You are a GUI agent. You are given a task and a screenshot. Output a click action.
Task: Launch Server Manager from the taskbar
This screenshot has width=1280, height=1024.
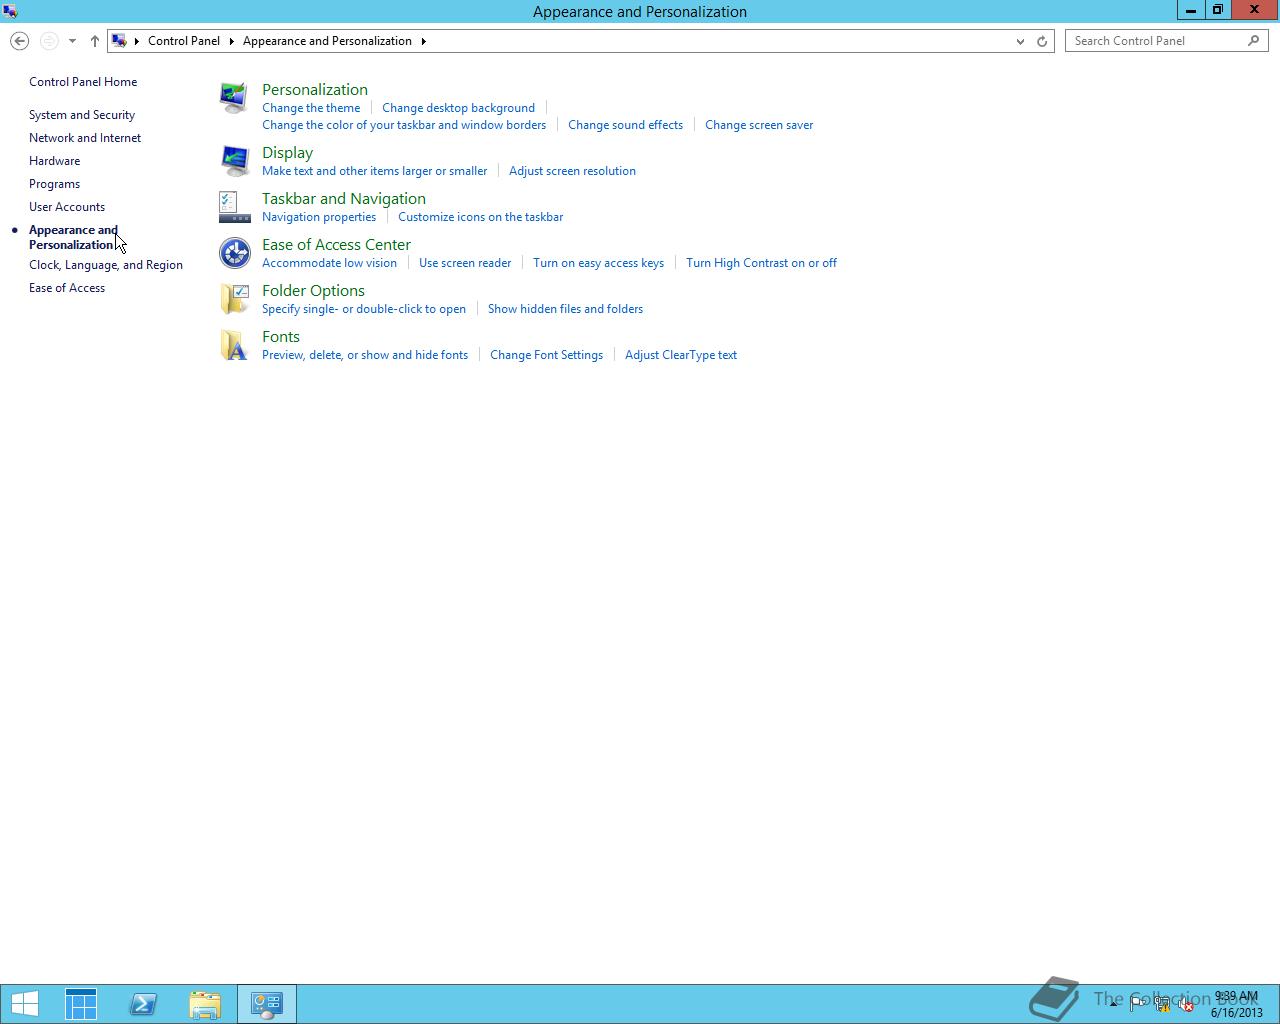81,1004
